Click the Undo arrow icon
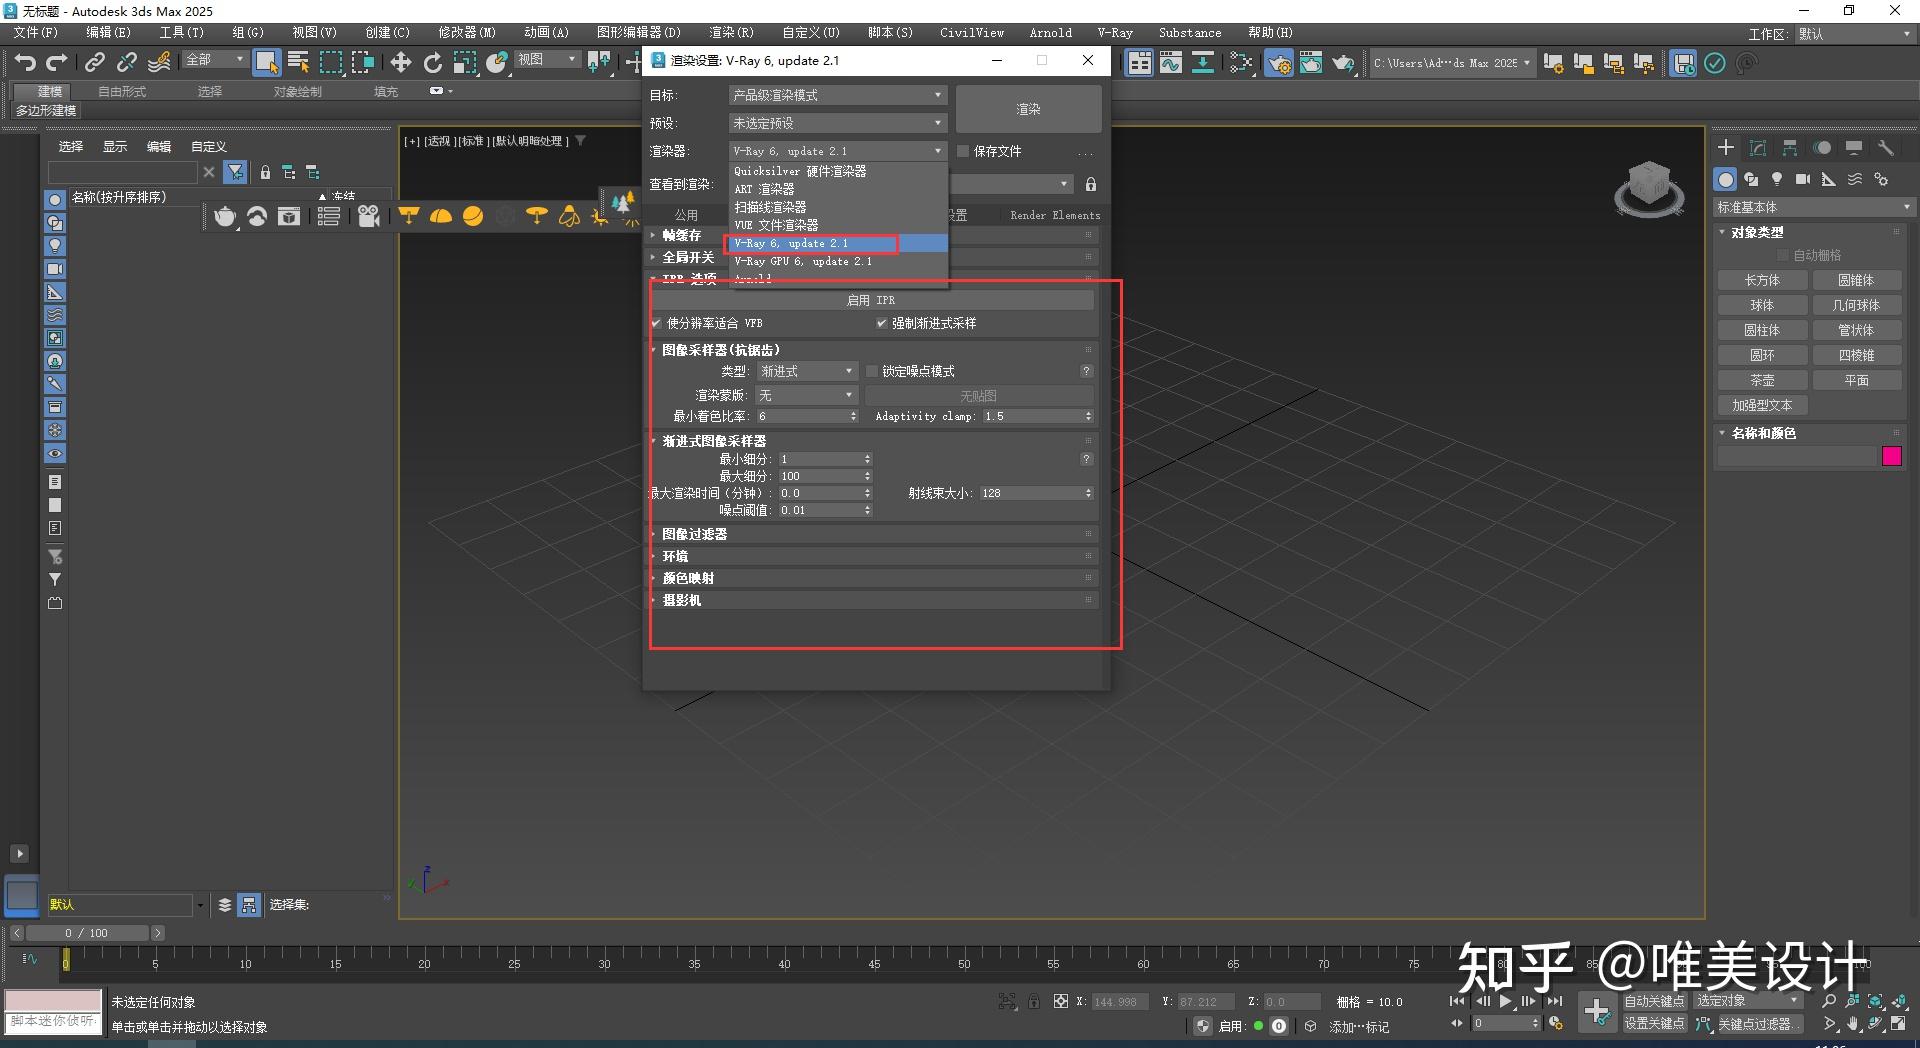This screenshot has height=1048, width=1920. [27, 62]
